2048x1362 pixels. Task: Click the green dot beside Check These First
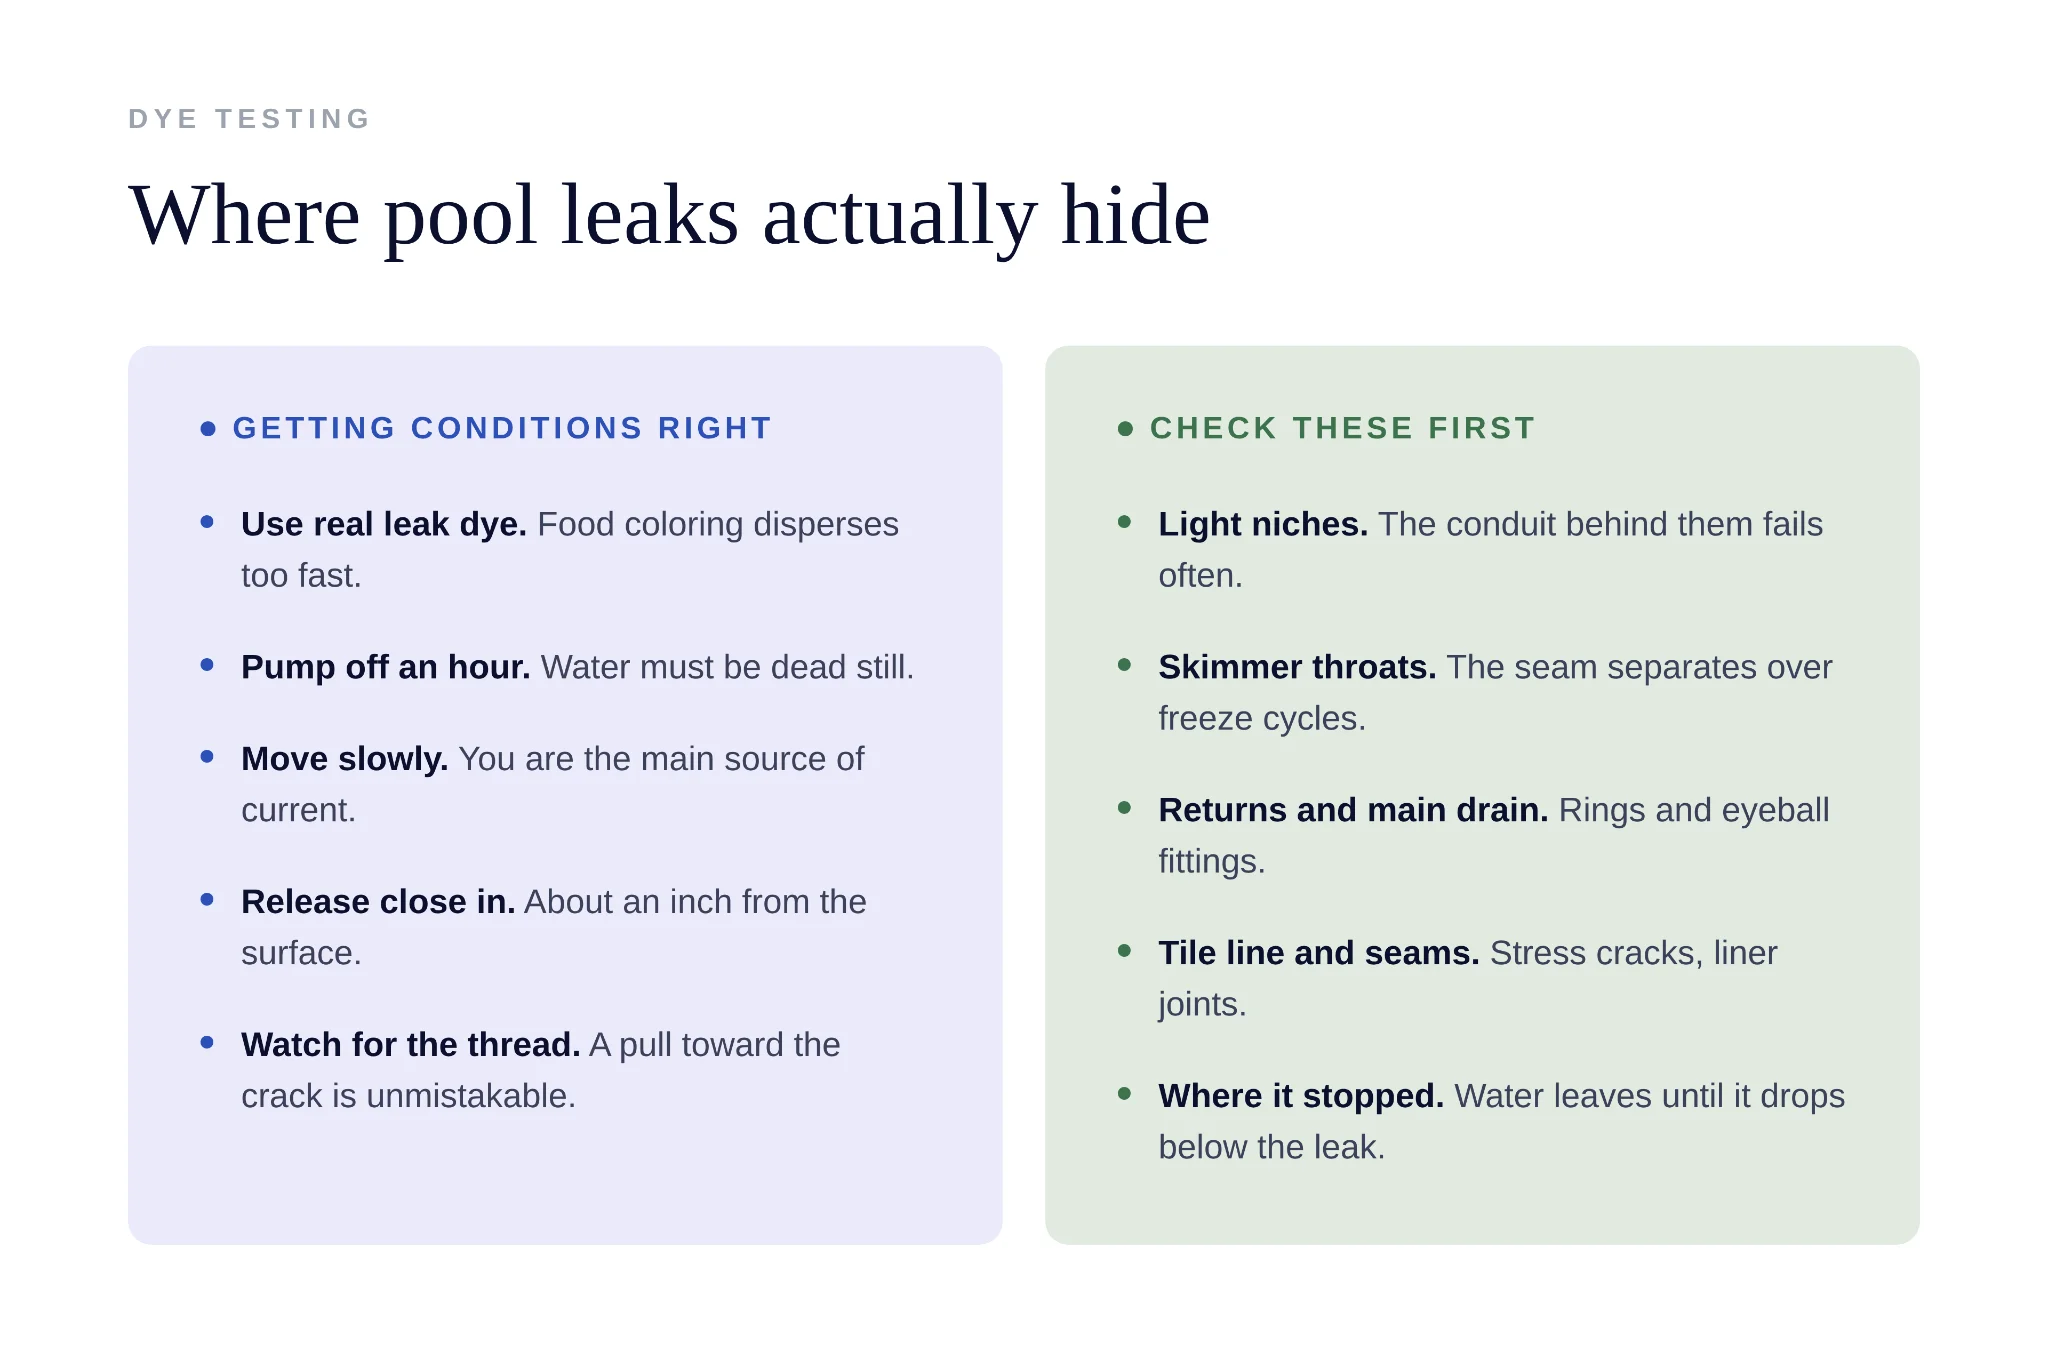coord(1125,429)
